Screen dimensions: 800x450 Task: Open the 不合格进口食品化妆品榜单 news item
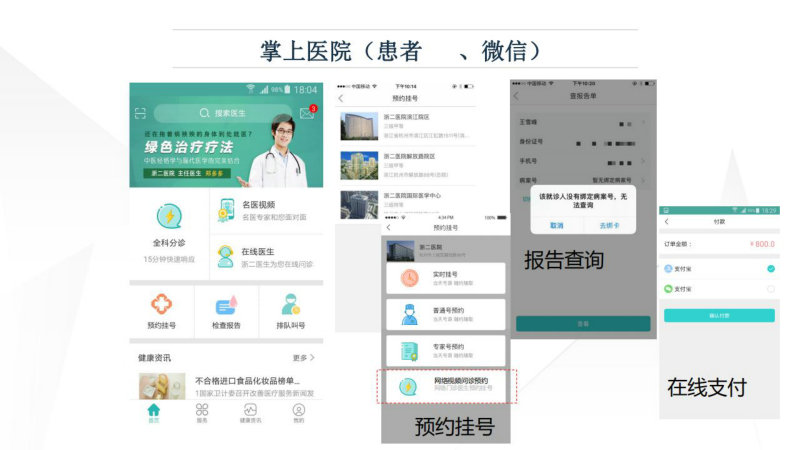[x=226, y=386]
